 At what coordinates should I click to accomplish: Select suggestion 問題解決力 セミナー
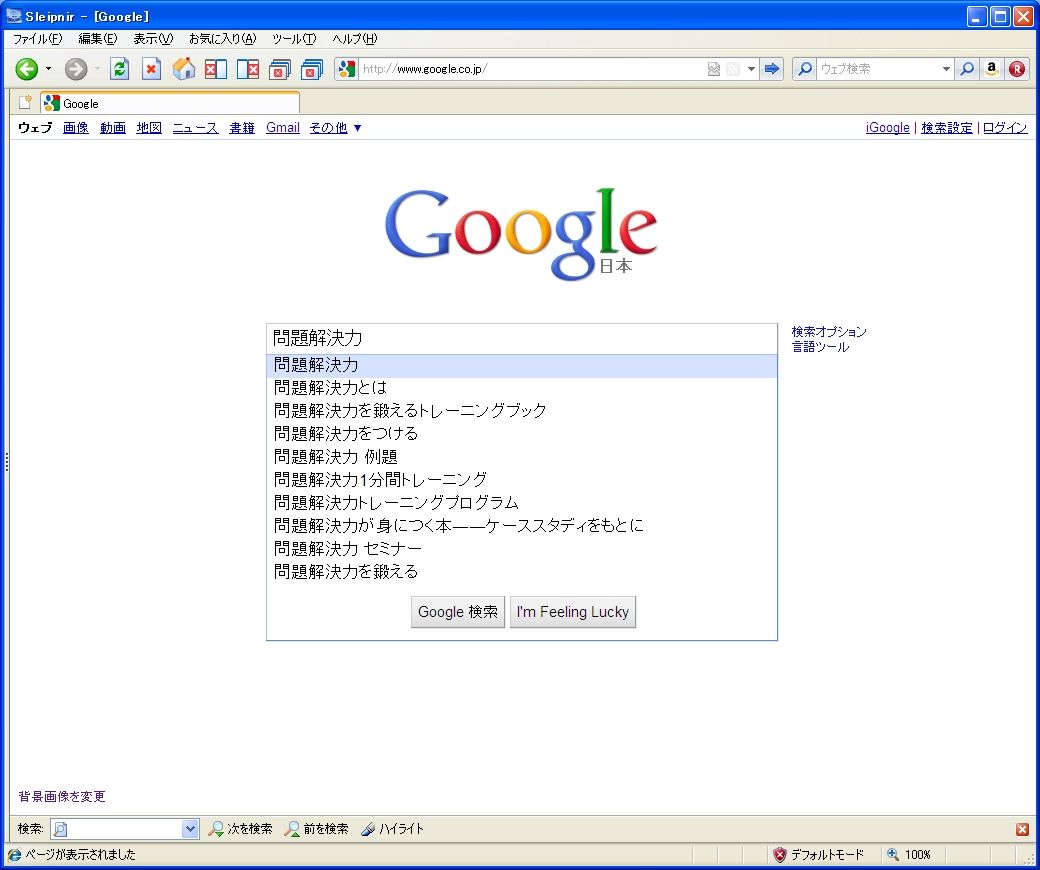(521, 548)
